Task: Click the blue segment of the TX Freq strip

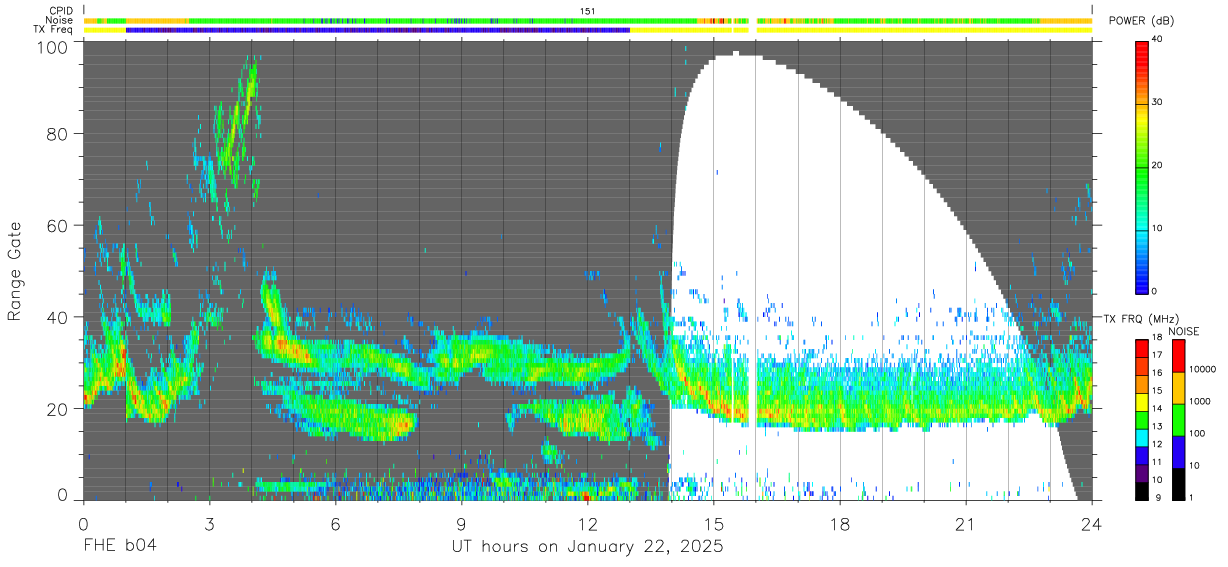Action: click(378, 30)
